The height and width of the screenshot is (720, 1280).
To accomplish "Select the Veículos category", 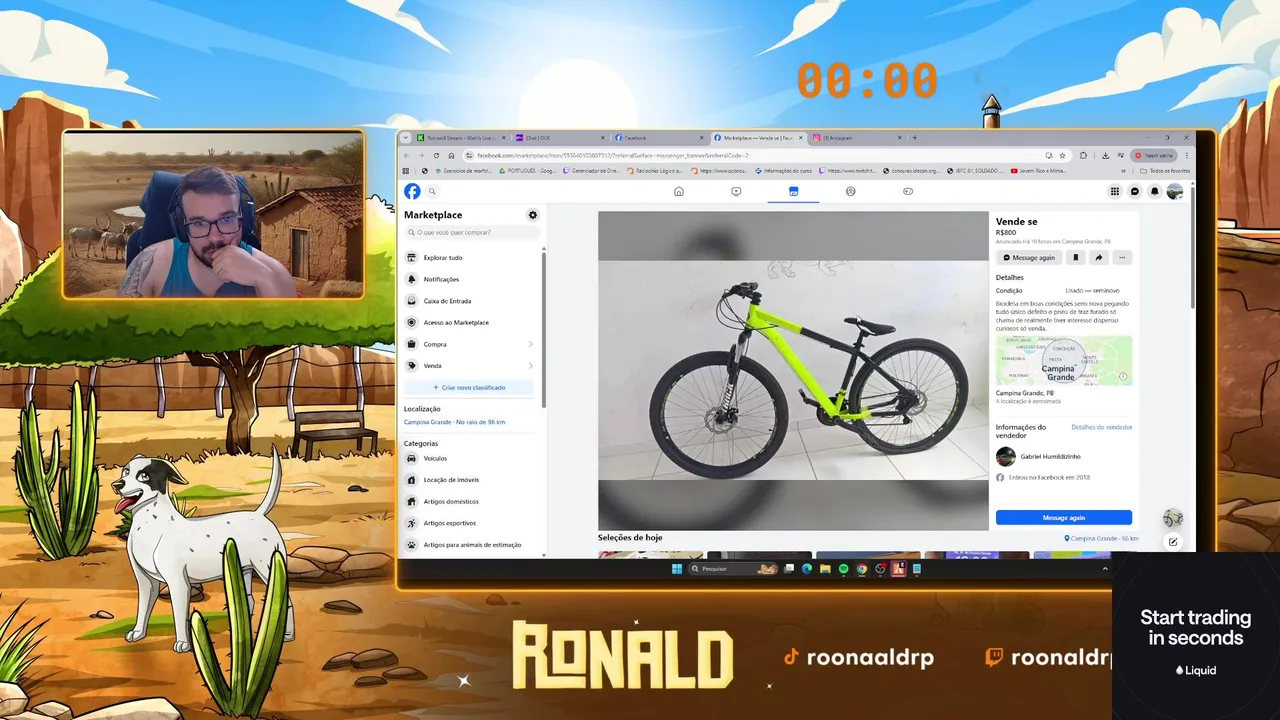I will click(470, 458).
